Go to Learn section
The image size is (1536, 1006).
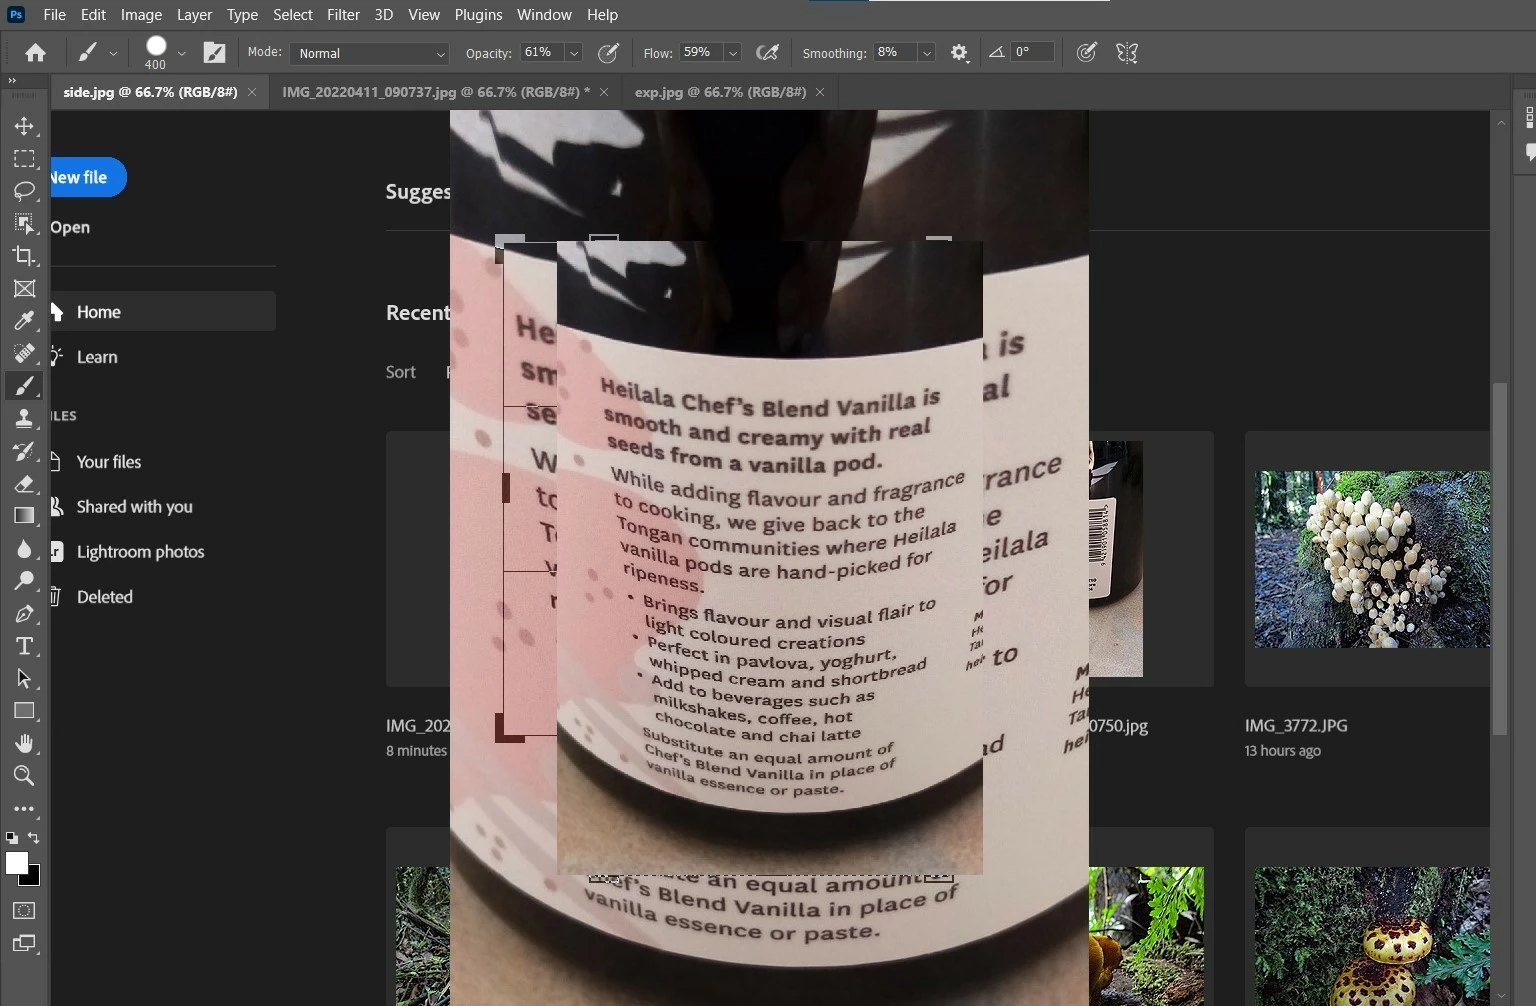tap(97, 357)
